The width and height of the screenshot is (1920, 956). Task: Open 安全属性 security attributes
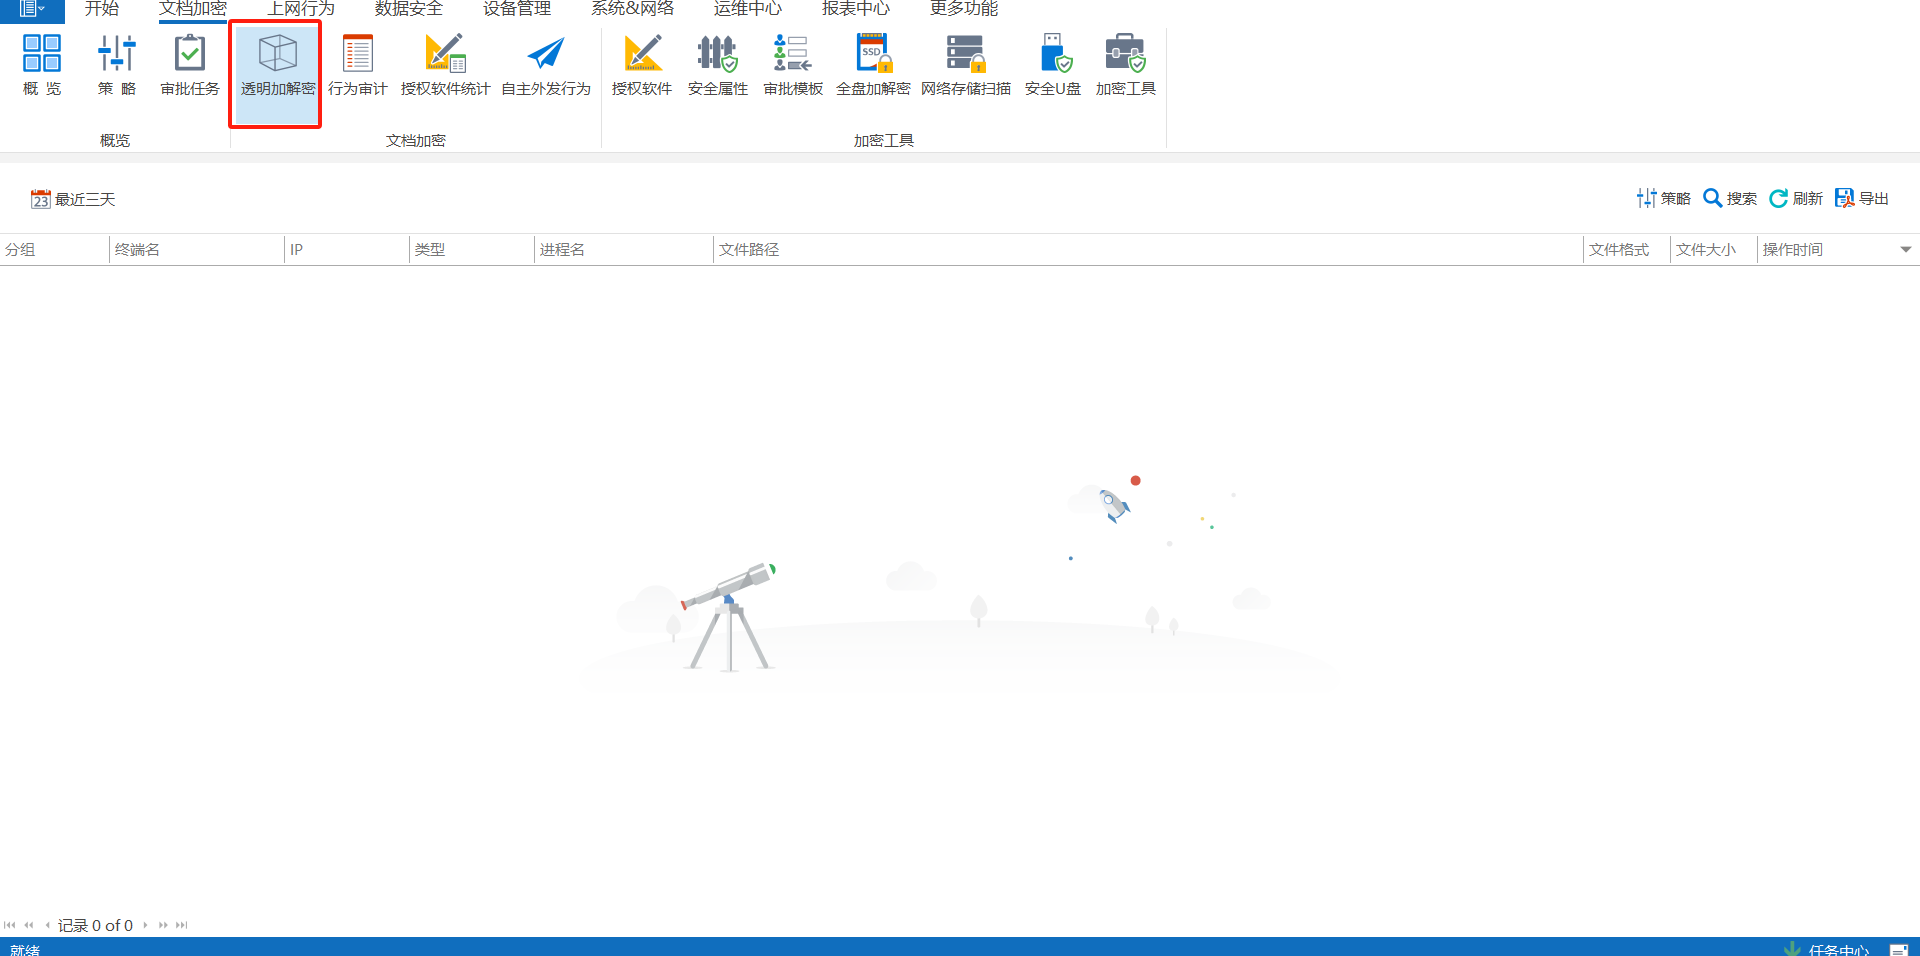pos(718,66)
